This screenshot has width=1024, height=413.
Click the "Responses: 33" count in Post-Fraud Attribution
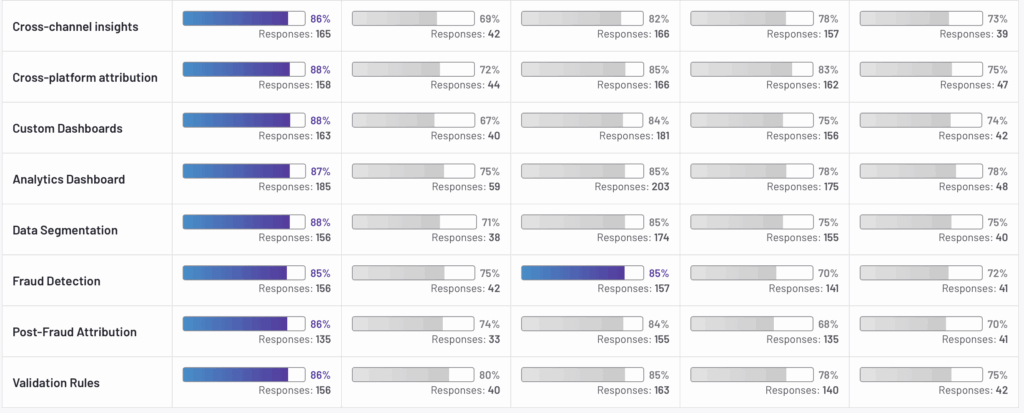(465, 339)
